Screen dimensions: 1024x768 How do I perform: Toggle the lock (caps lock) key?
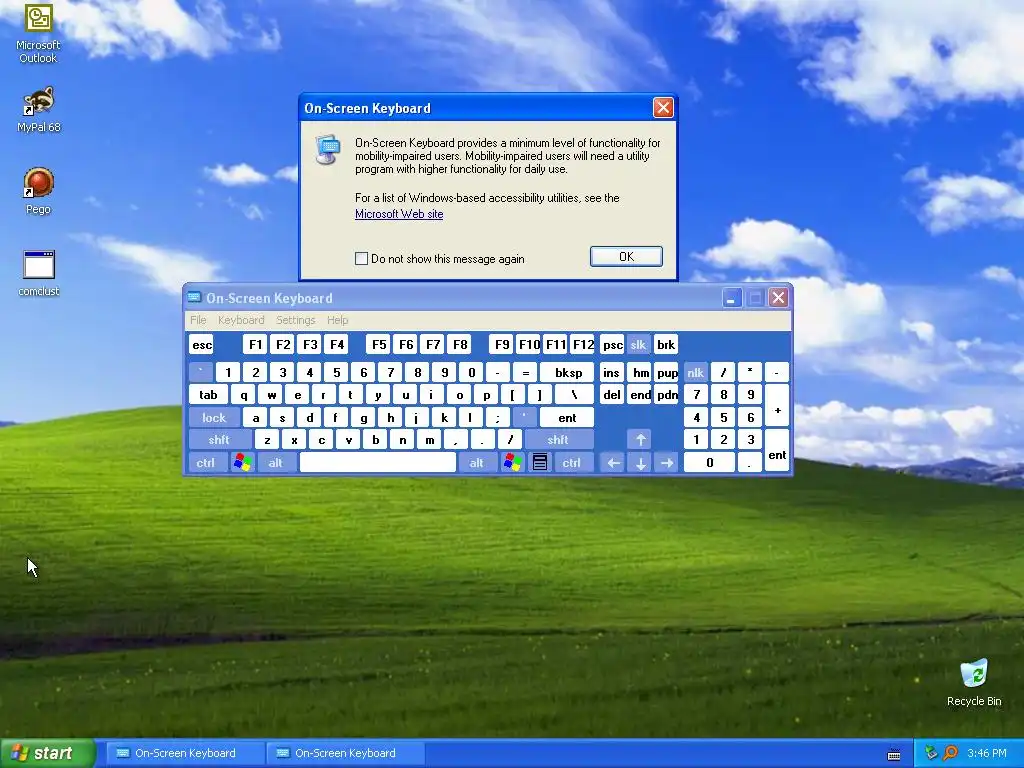point(214,417)
